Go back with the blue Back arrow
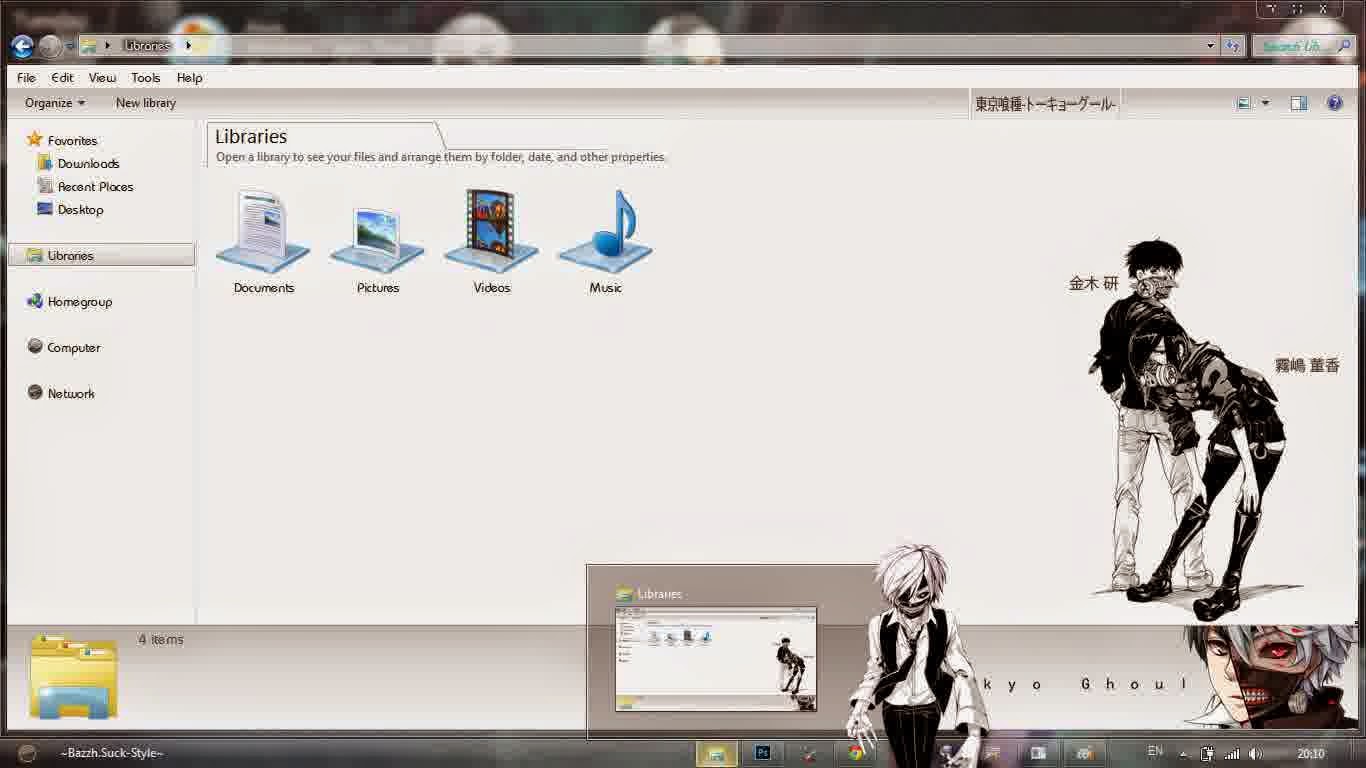 tap(22, 46)
